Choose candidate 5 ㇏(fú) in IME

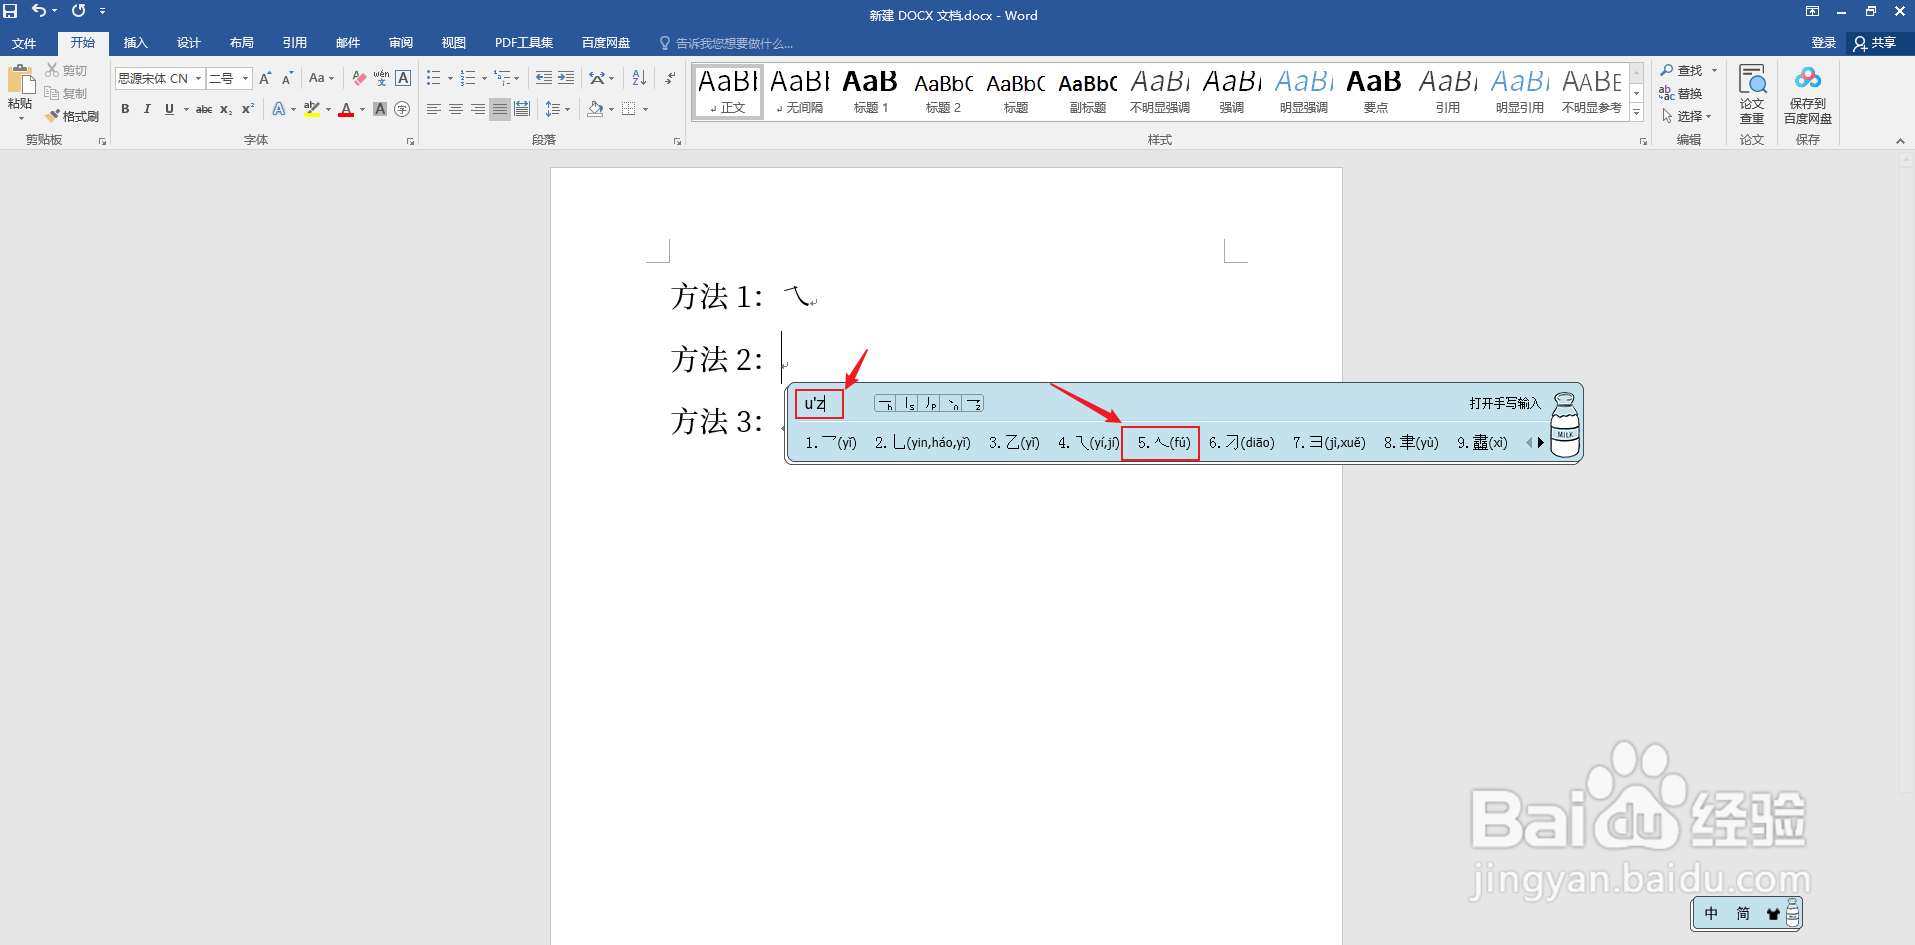(x=1163, y=442)
